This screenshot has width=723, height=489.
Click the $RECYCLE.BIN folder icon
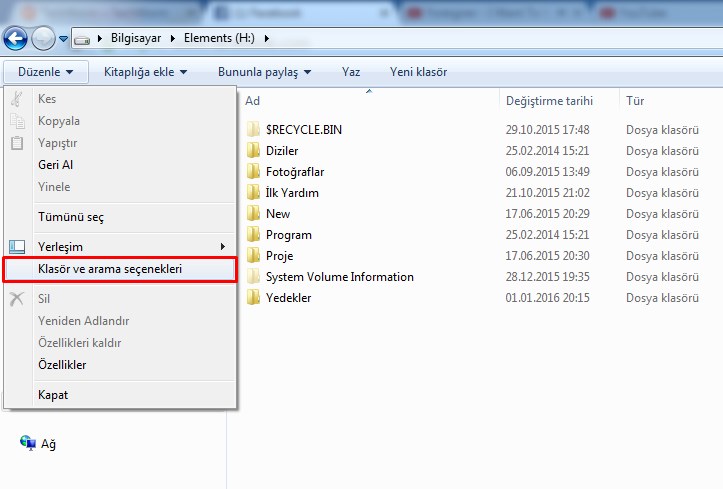(x=253, y=130)
